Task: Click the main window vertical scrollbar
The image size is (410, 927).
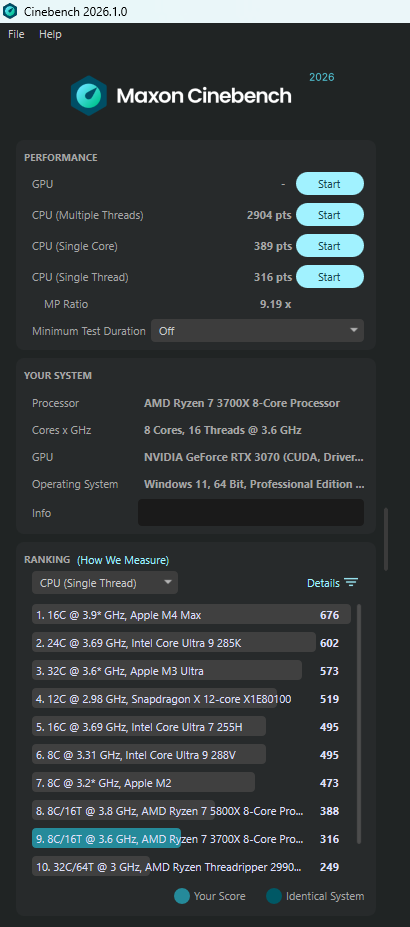Action: (386, 539)
